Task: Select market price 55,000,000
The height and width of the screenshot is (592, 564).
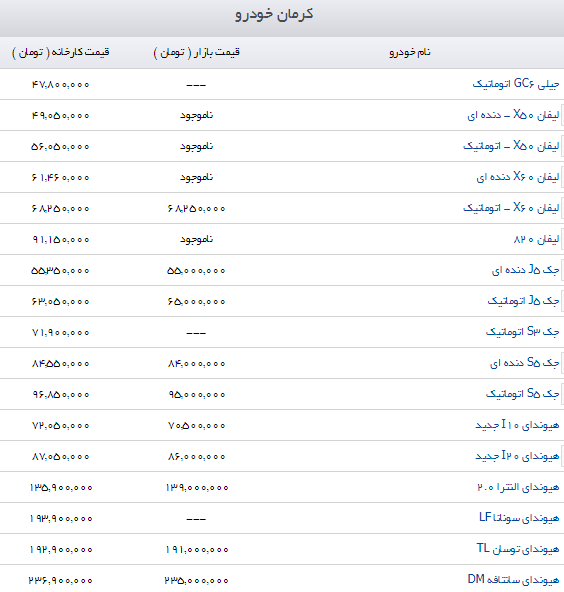Action: (x=196, y=270)
